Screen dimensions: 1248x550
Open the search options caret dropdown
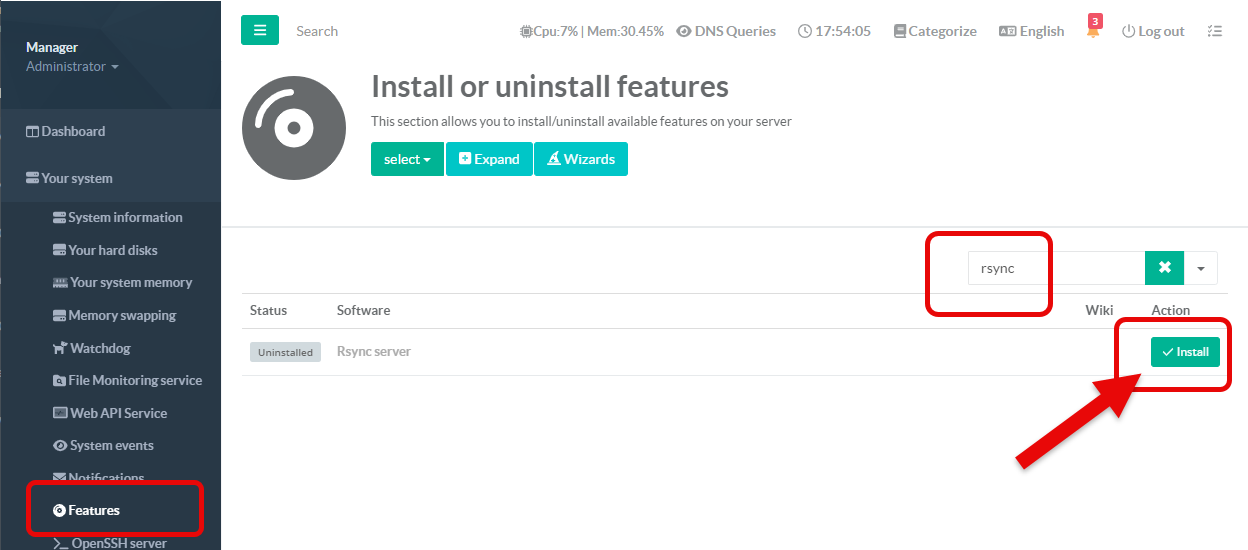1201,268
